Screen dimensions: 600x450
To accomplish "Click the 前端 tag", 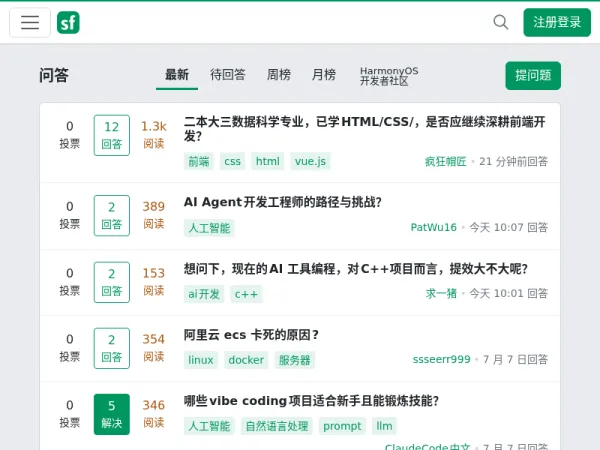I will coord(199,161).
